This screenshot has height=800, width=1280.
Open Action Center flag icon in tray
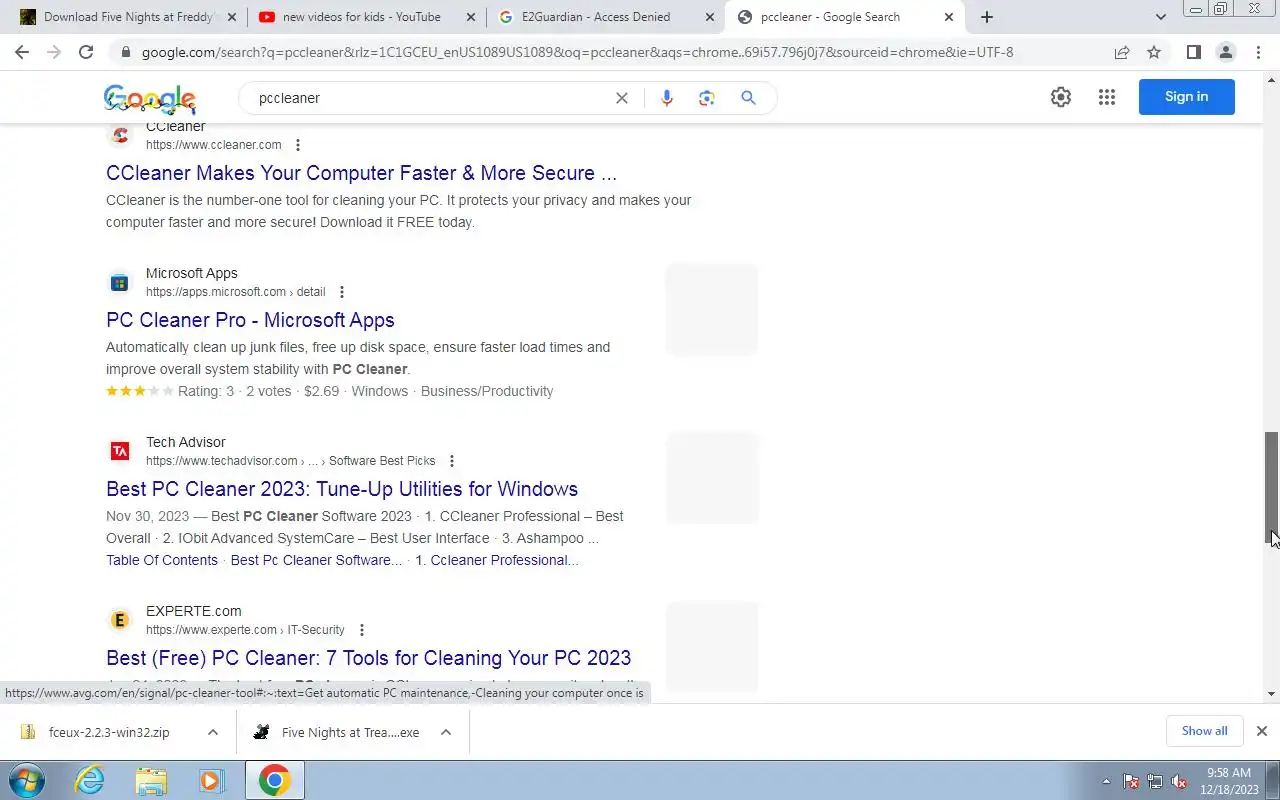(1131, 781)
